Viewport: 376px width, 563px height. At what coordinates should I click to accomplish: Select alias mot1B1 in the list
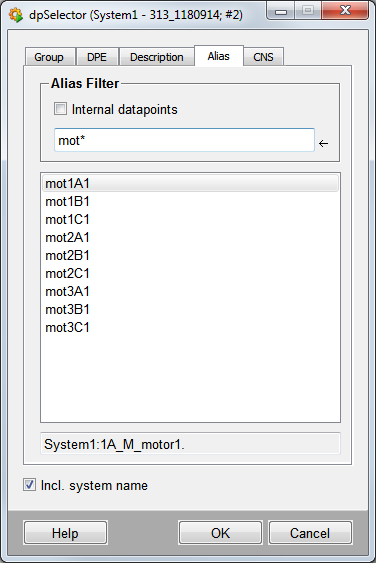tap(190, 202)
